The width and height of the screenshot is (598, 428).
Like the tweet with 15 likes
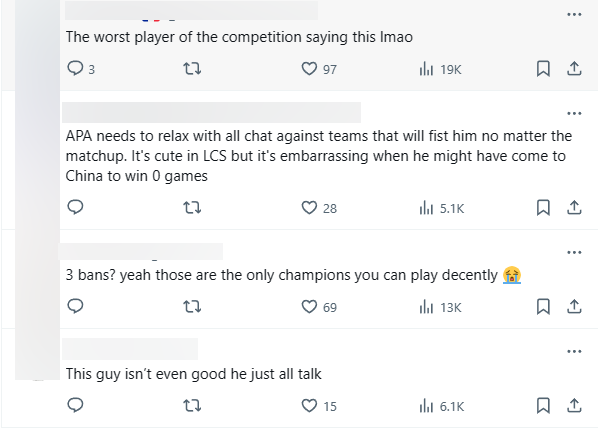click(319, 406)
